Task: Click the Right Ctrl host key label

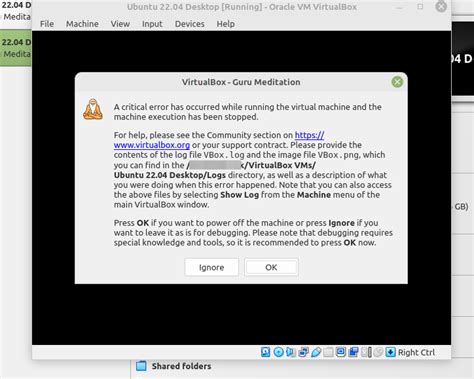Action: 416,352
